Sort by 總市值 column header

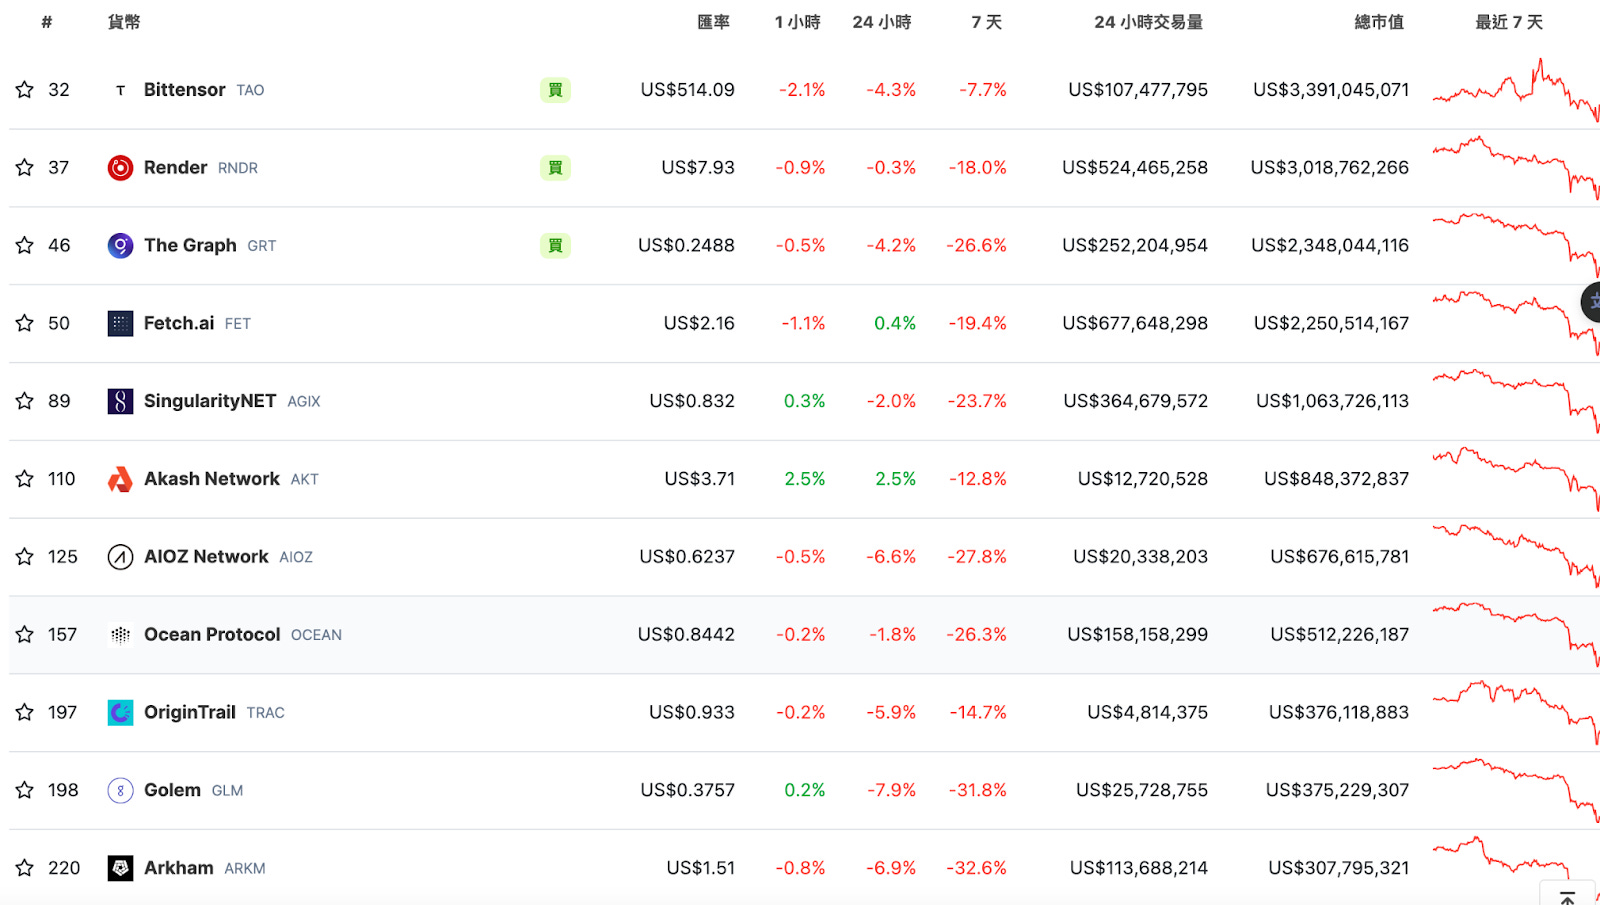pos(1379,22)
